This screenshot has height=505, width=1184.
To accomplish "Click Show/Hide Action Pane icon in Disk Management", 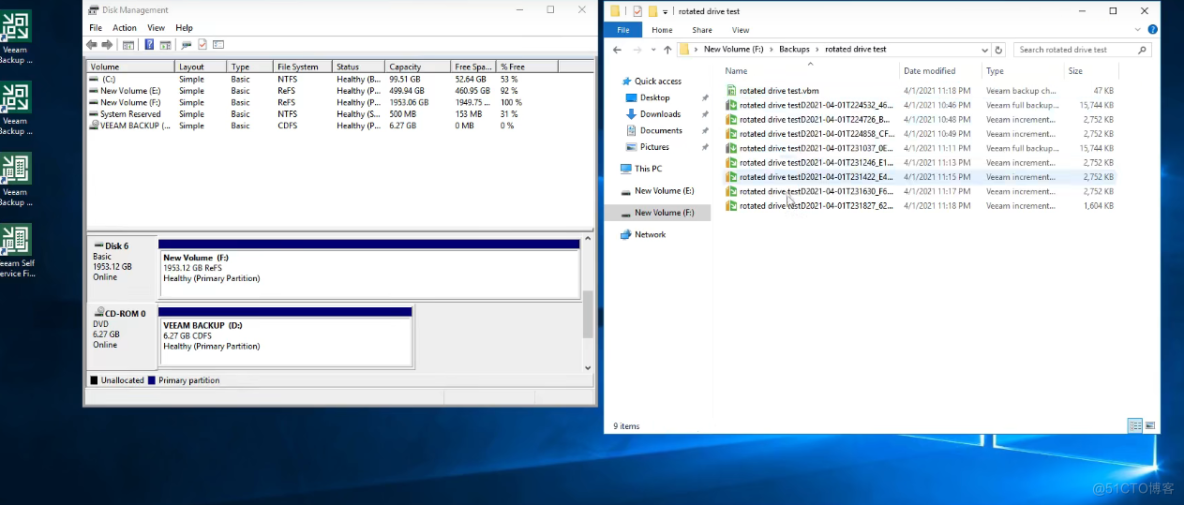I will click(x=165, y=45).
